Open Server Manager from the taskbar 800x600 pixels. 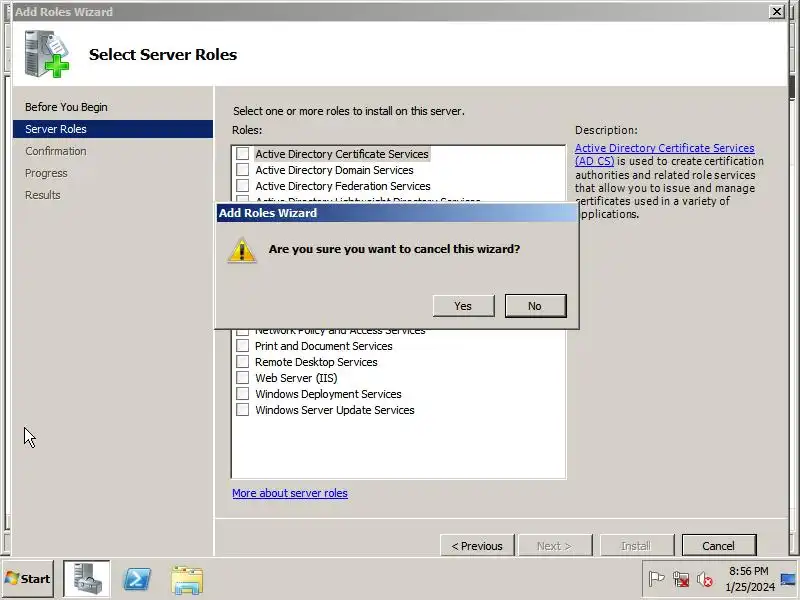point(86,579)
